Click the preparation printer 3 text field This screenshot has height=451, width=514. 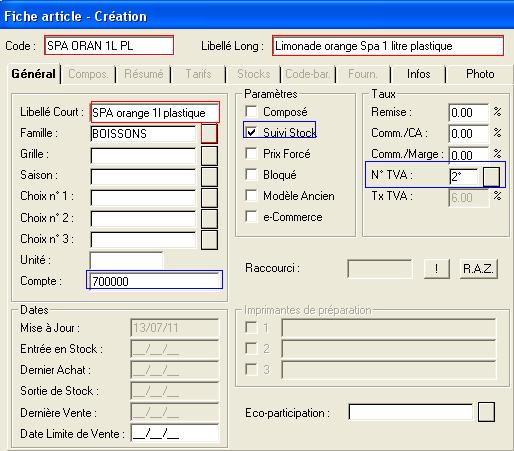389,369
